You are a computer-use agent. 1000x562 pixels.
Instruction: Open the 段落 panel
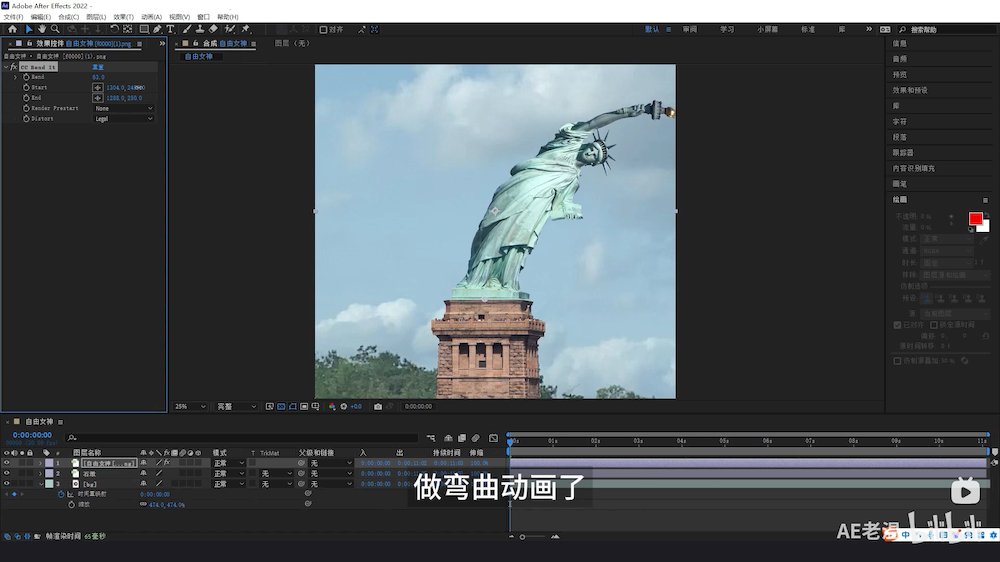[899, 137]
